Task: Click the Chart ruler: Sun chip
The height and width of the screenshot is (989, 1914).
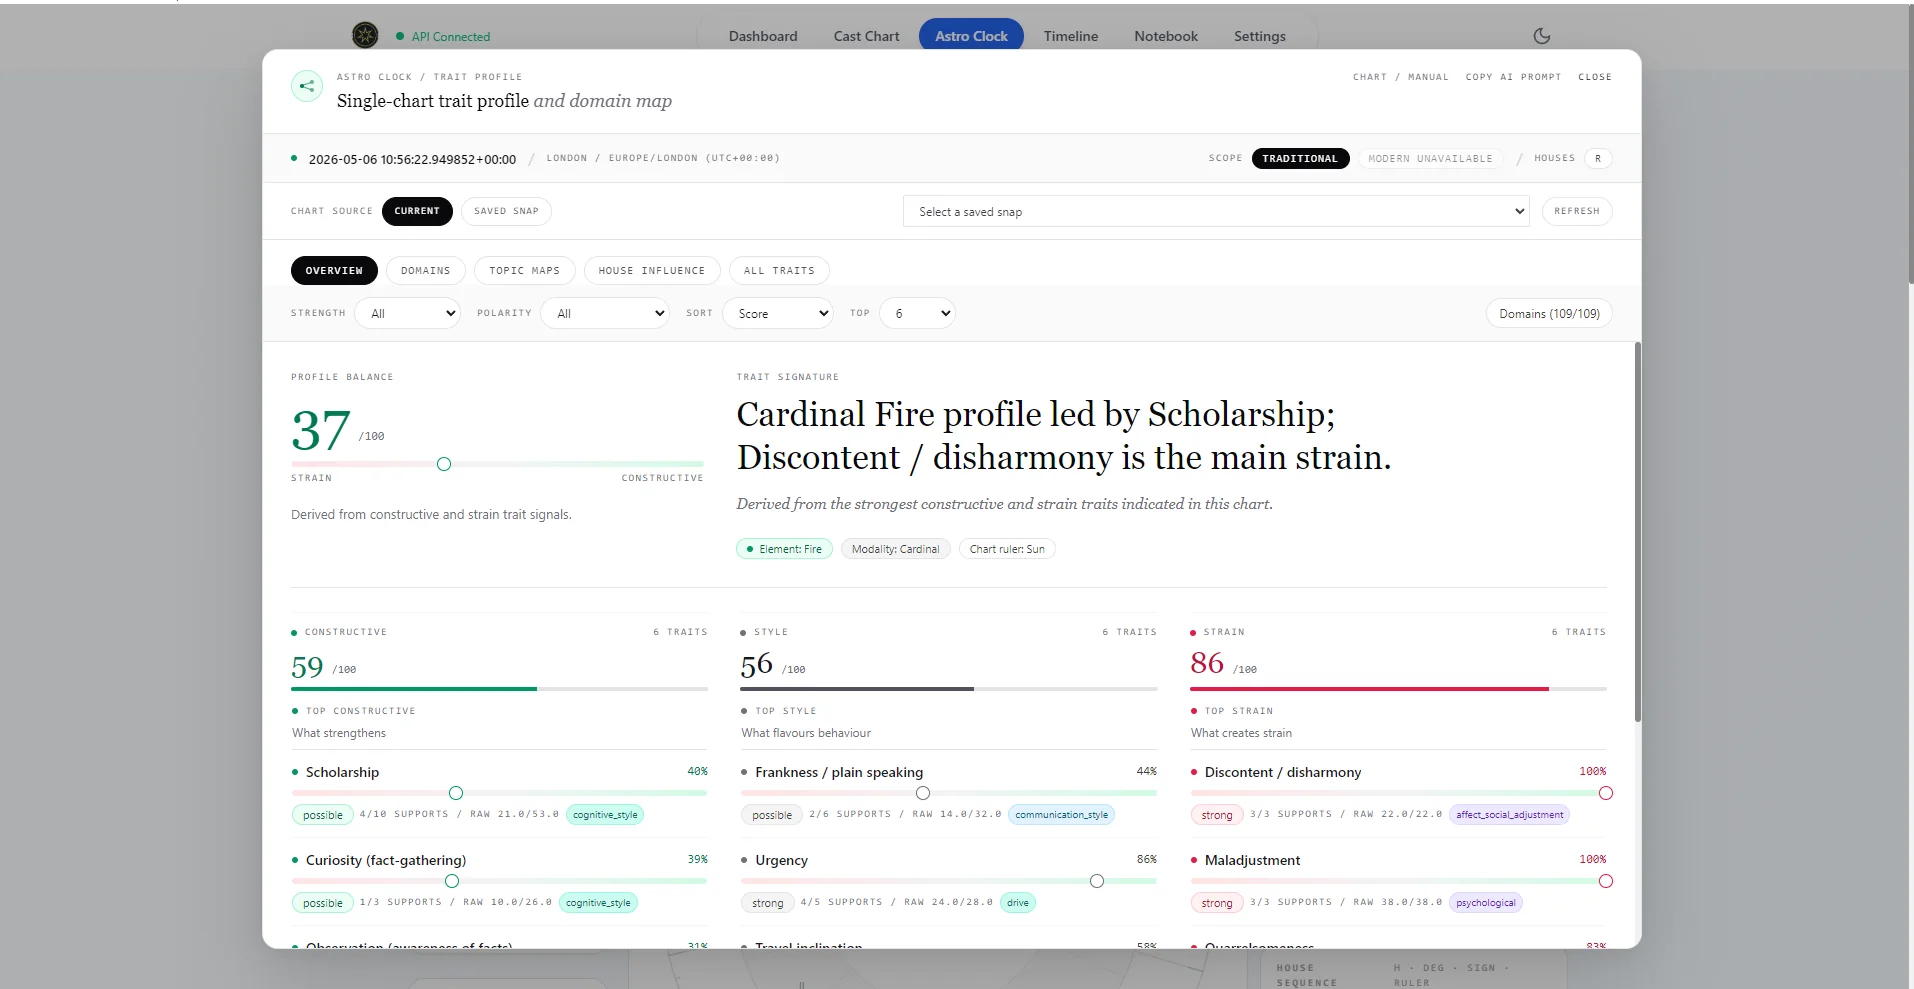Action: (1007, 549)
